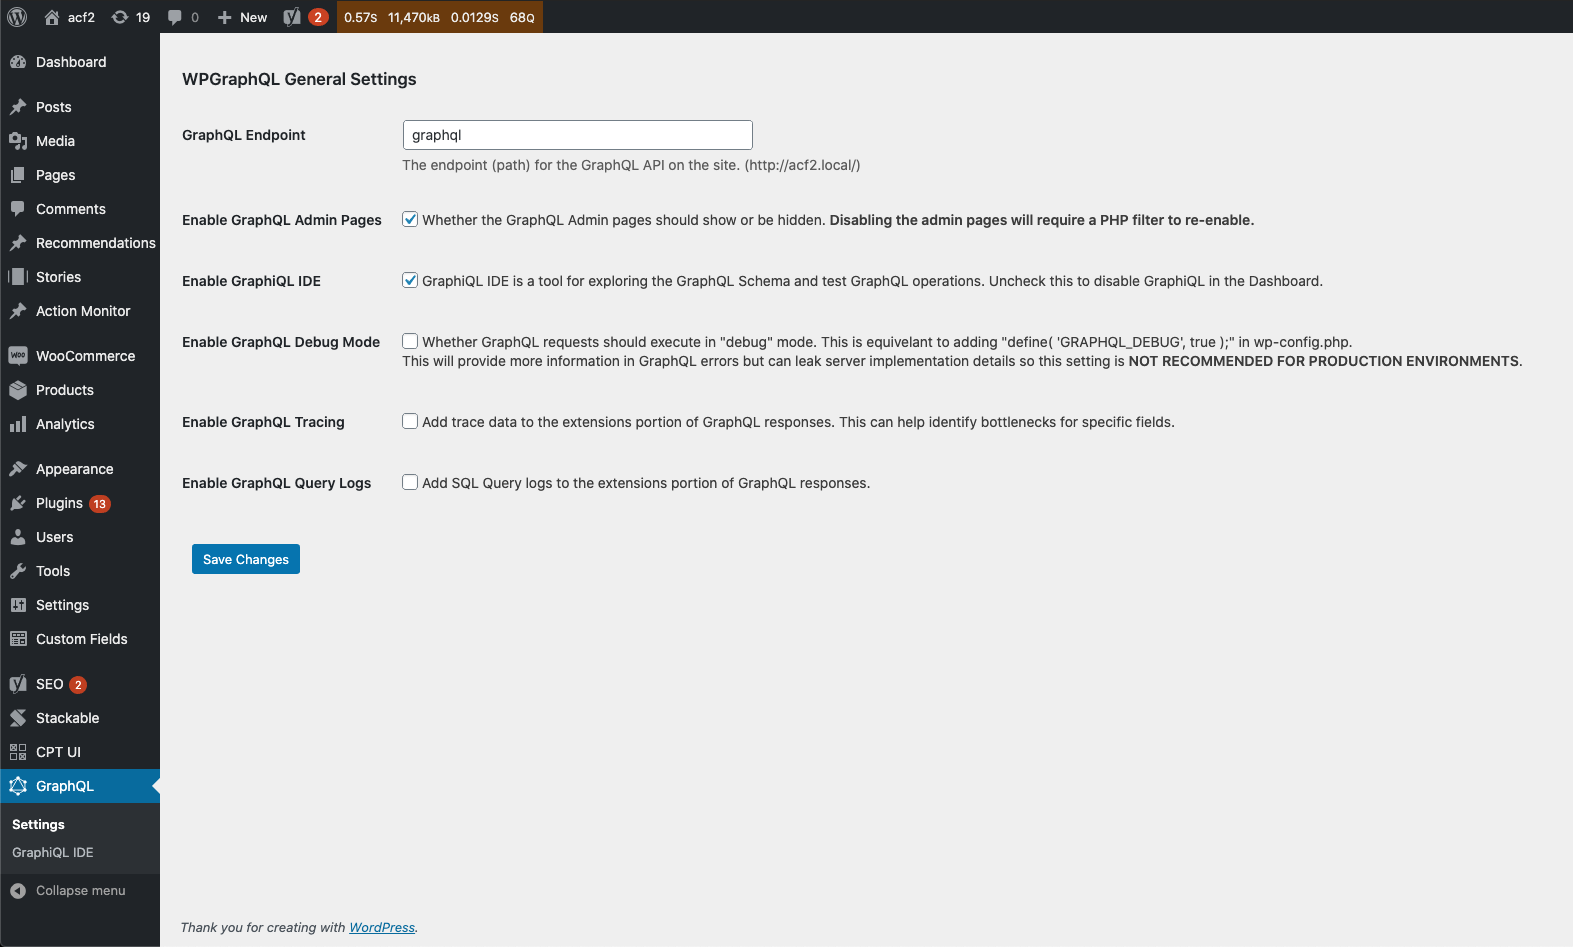Click the Plugins plug icon in sidebar

[18, 503]
